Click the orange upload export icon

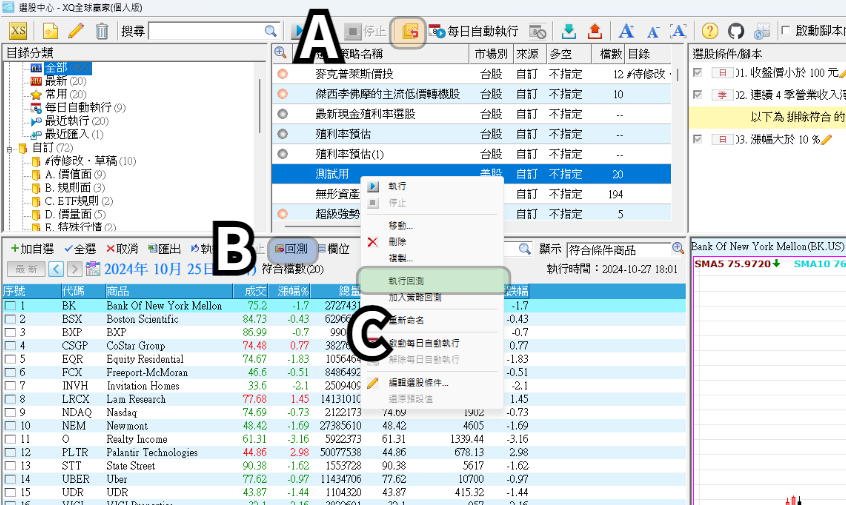593,32
